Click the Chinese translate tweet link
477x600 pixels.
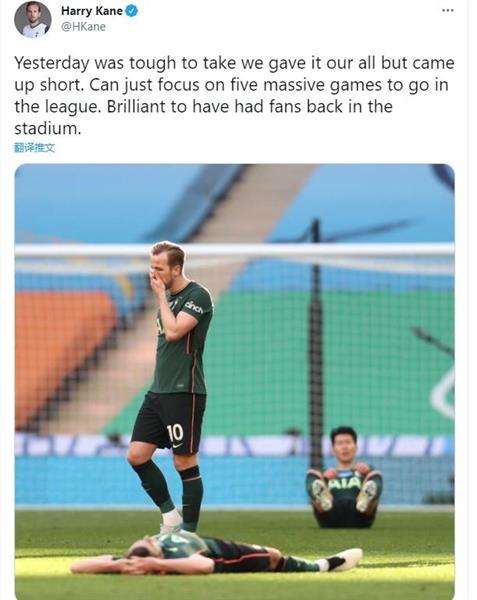click(34, 147)
